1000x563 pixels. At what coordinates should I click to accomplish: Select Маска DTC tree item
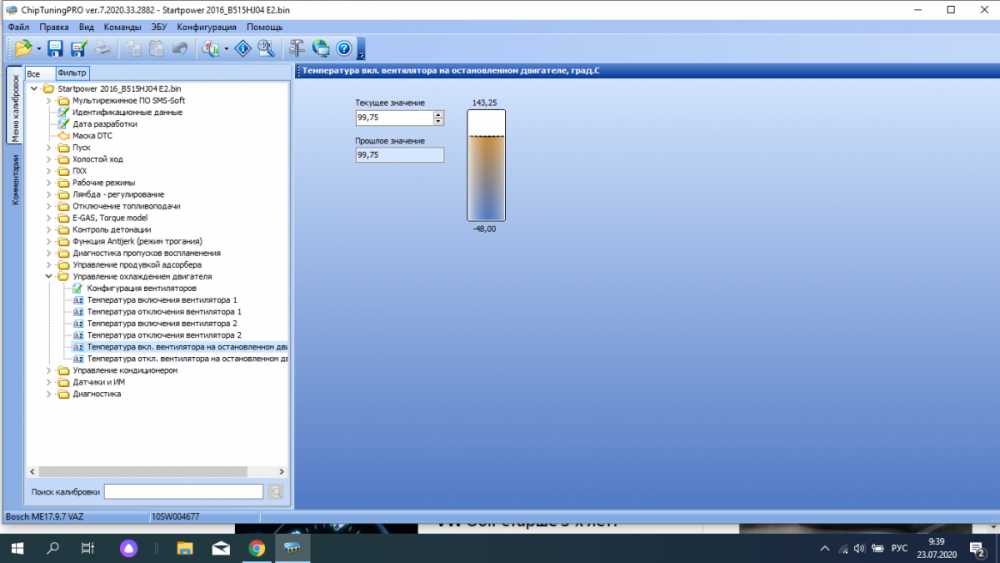tap(92, 136)
